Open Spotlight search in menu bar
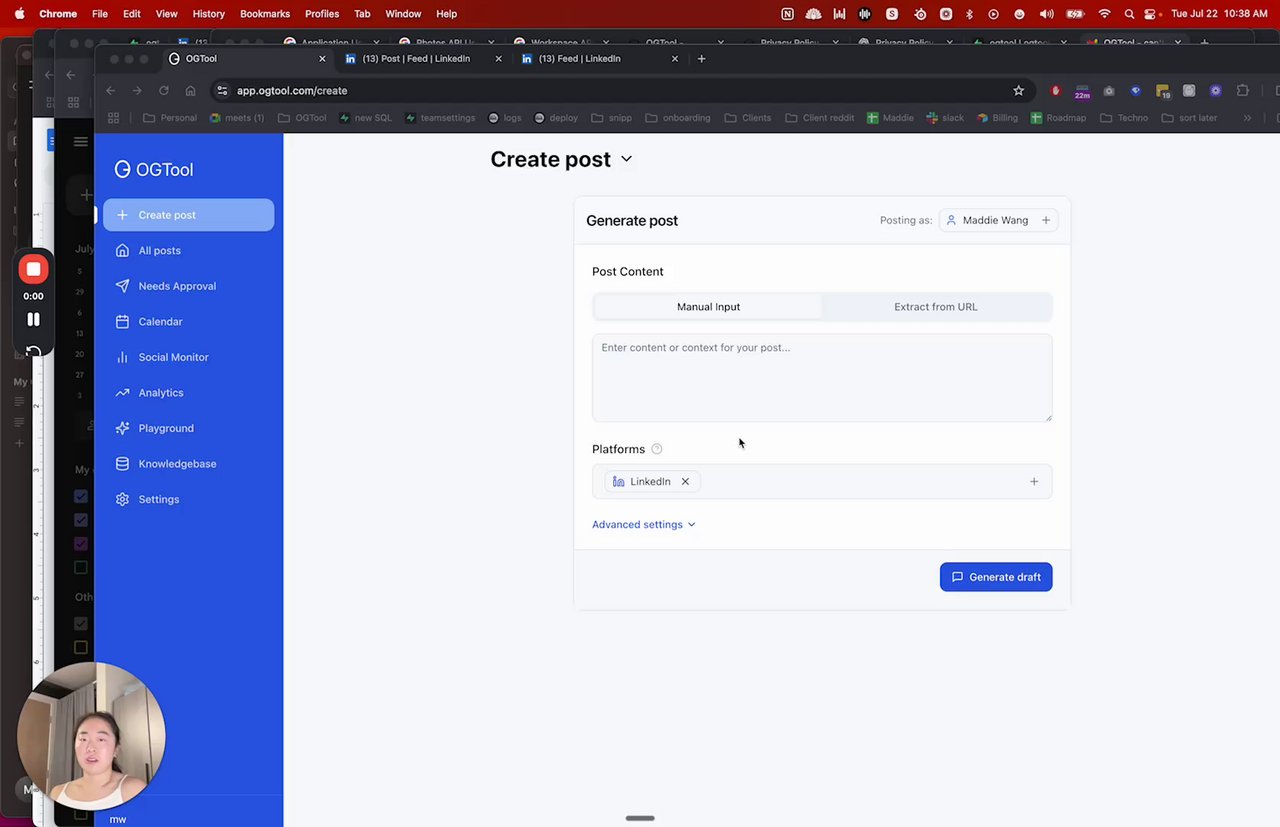Screen dimensions: 1280x827 1129,14
